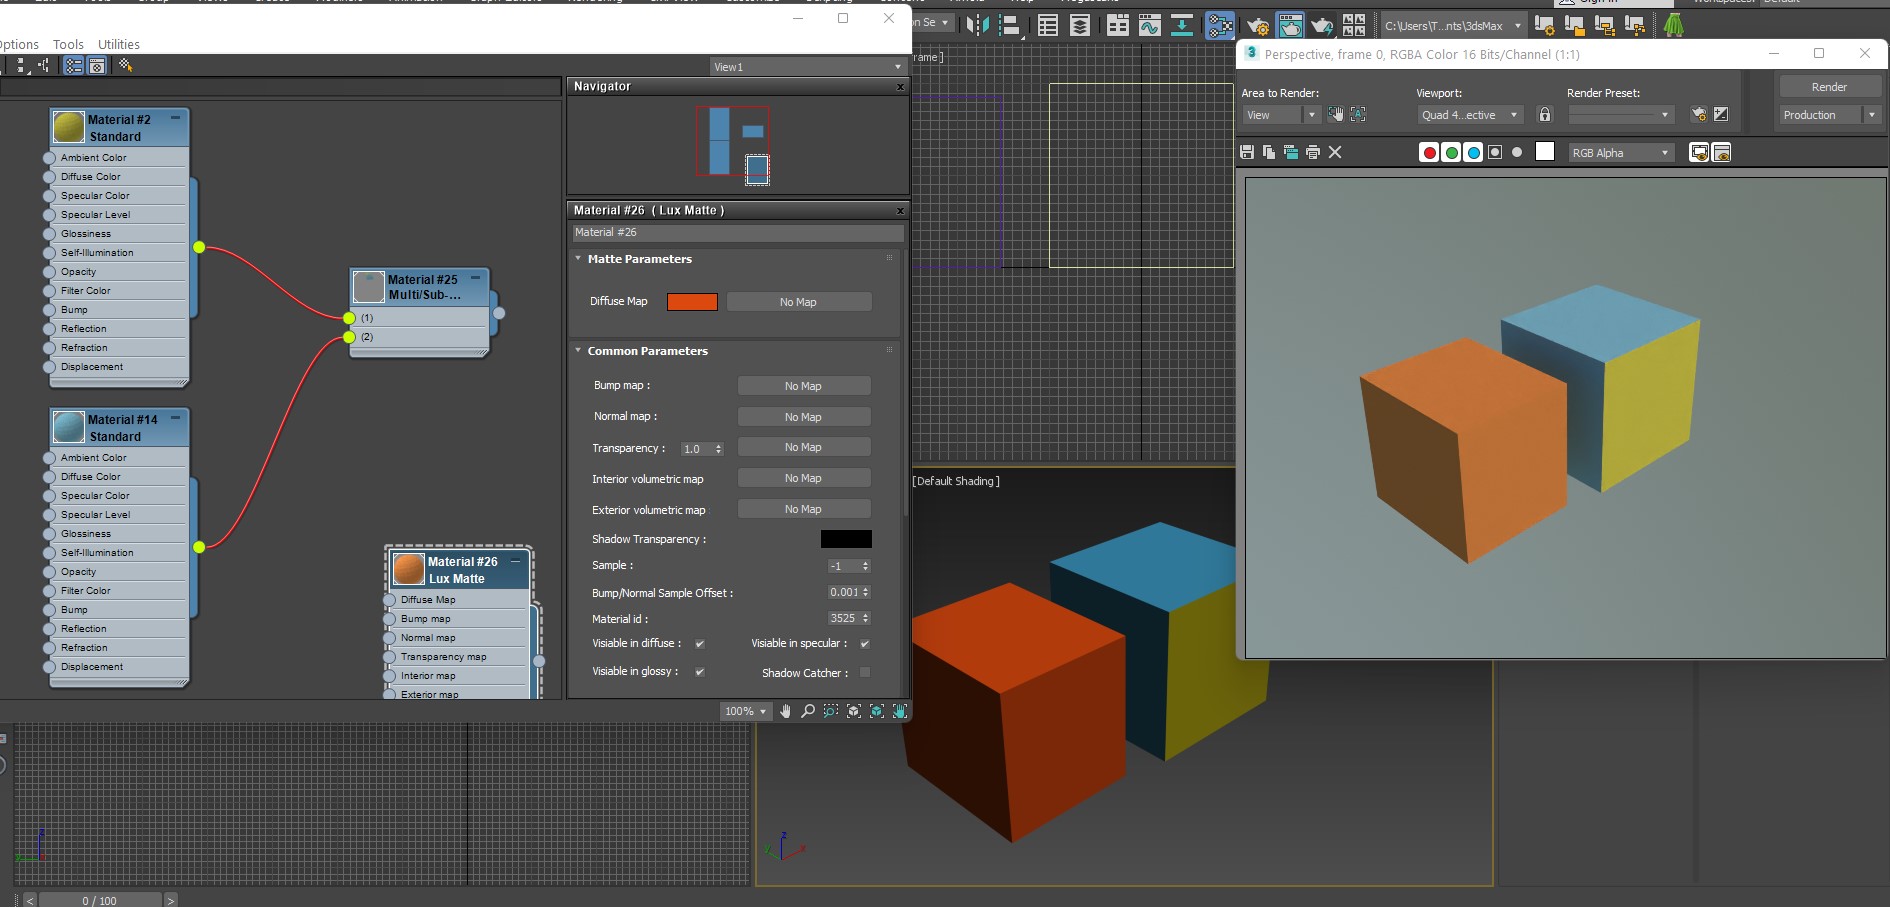Click the Bump map No Map button

803,386
